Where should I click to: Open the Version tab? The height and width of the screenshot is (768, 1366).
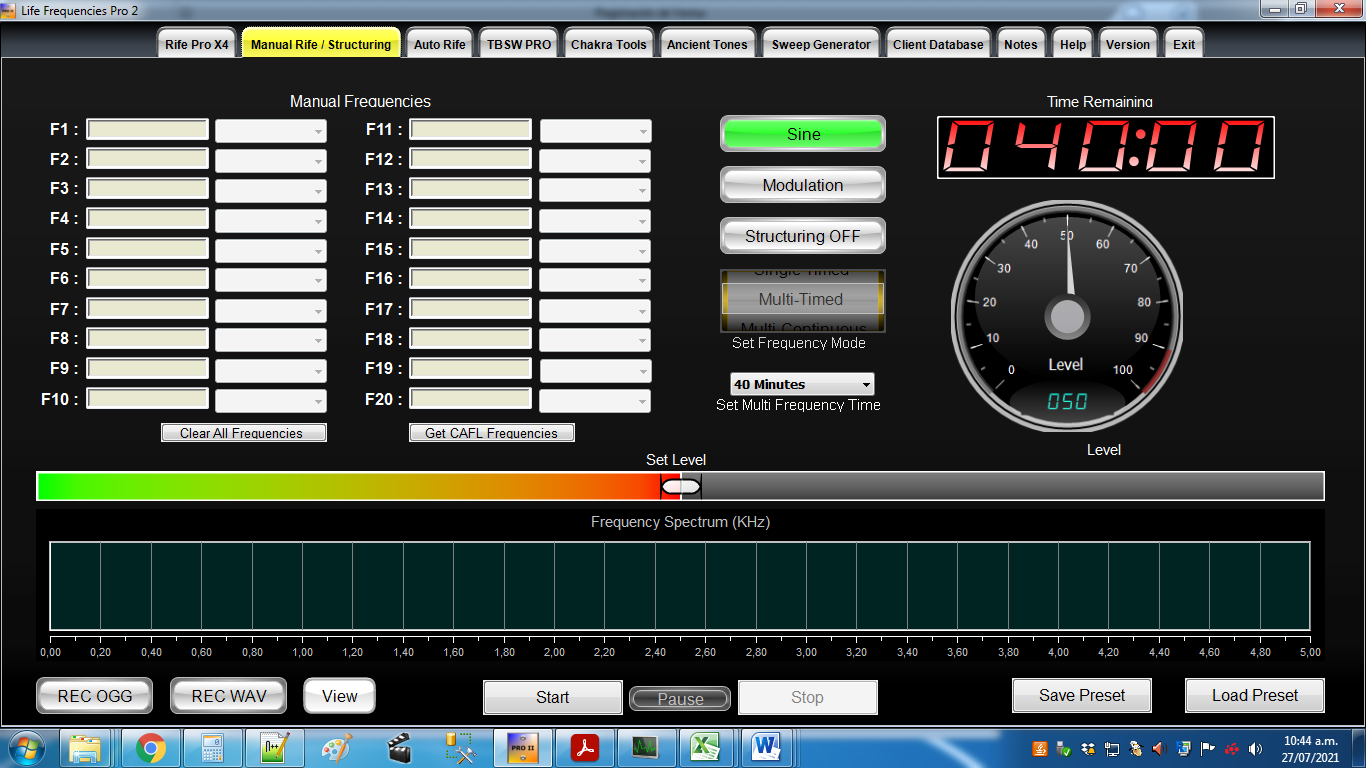(x=1128, y=44)
